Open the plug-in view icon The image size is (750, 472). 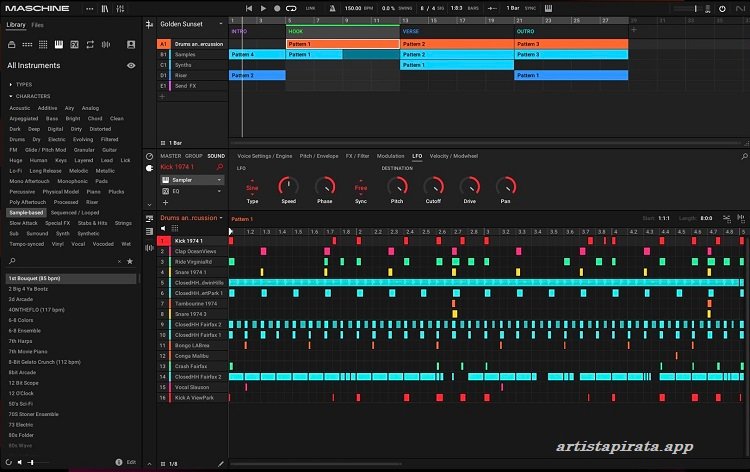[x=149, y=168]
